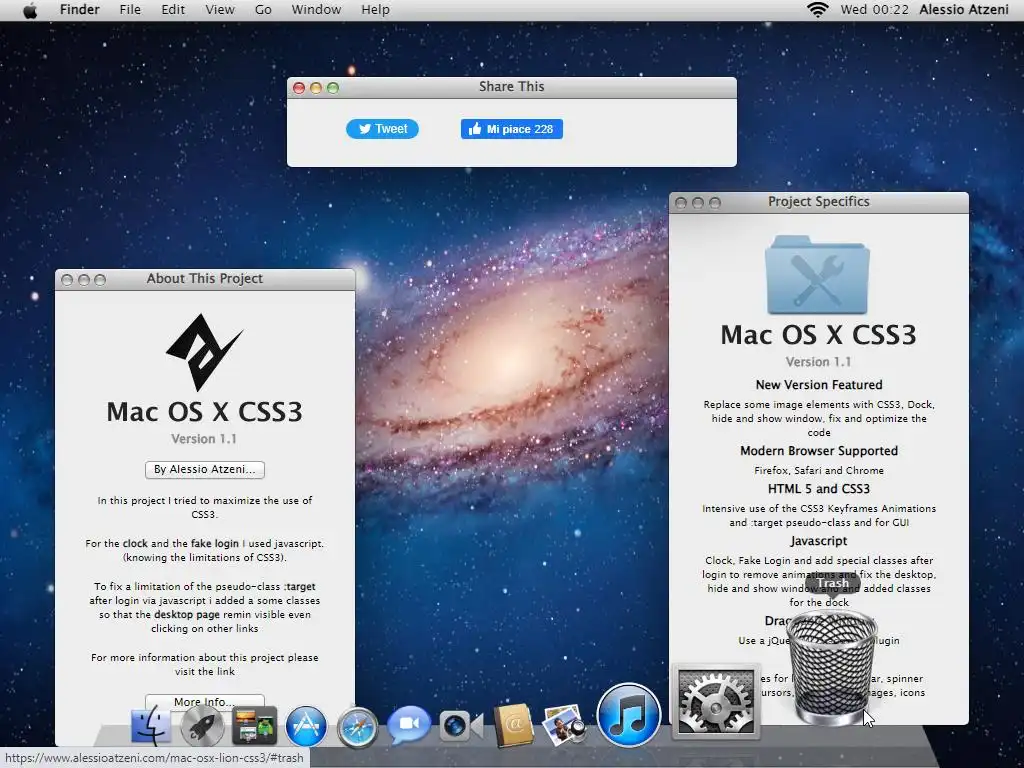The image size is (1024, 768).
Task: Launch Safari compass from the dock
Action: (x=357, y=726)
